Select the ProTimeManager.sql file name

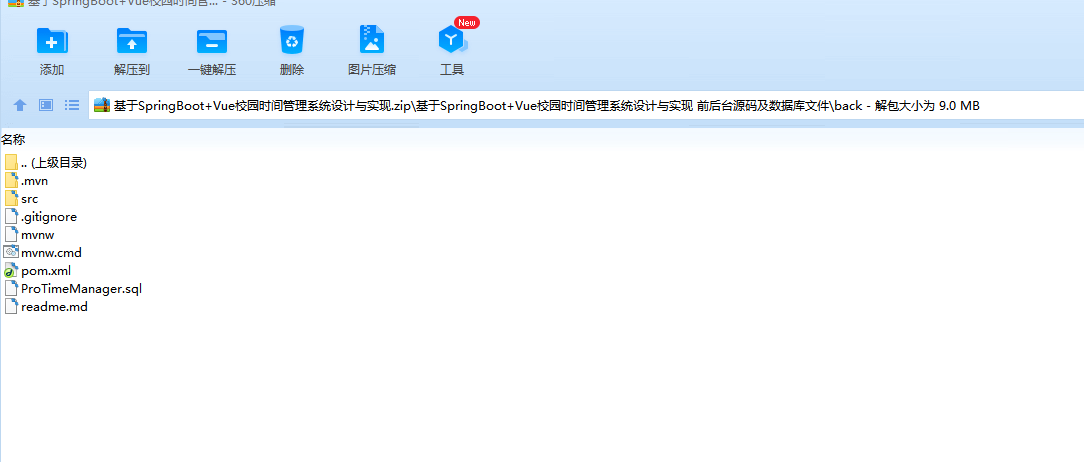(x=82, y=289)
